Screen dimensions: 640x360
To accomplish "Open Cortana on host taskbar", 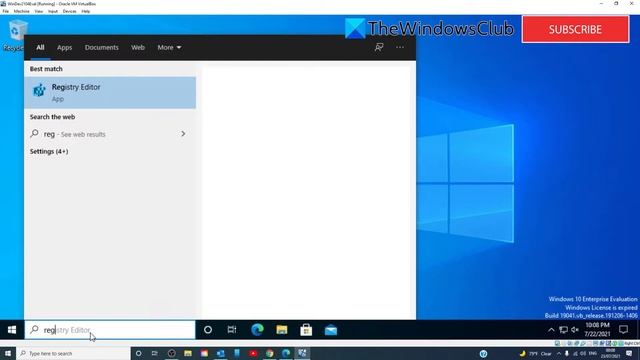I will (x=139, y=353).
